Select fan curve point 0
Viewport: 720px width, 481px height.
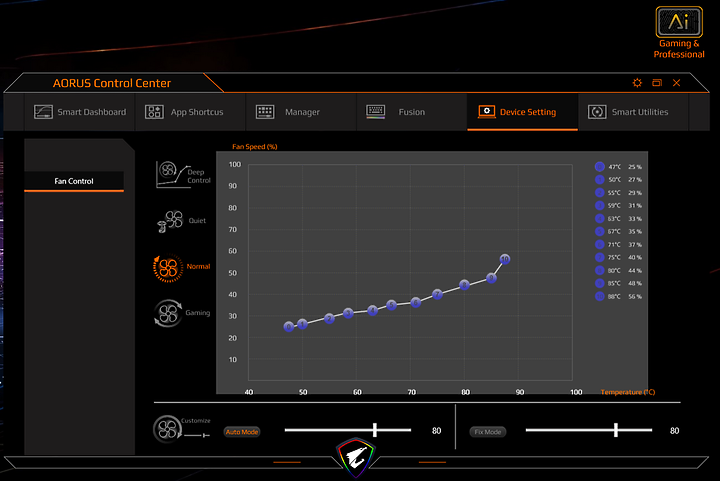[x=289, y=327]
